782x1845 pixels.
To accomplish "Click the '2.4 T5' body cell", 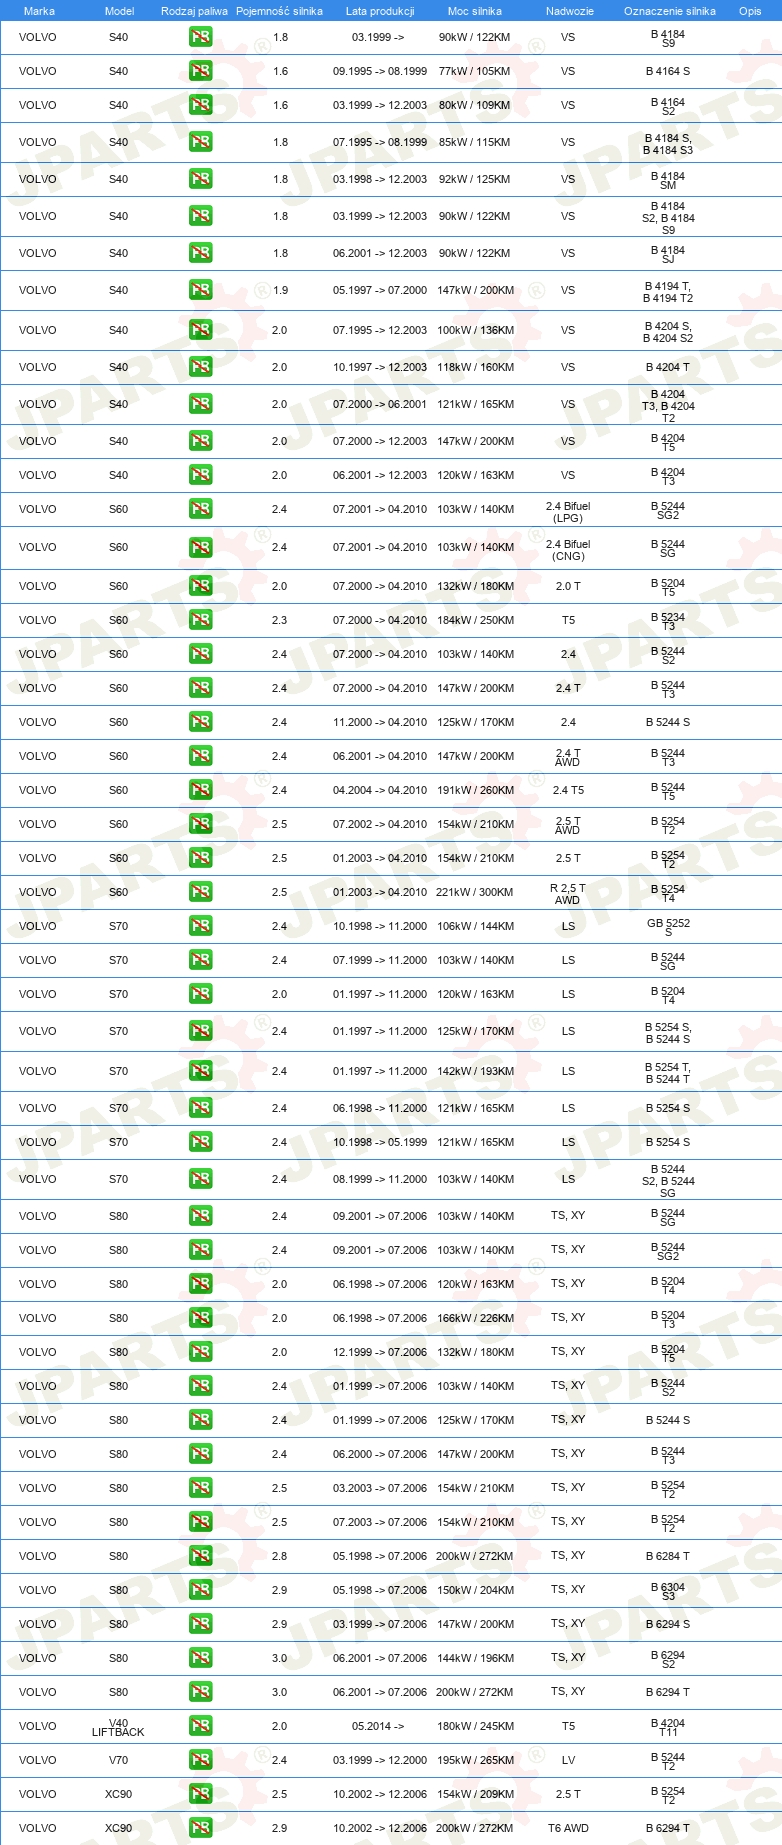I will click(568, 790).
